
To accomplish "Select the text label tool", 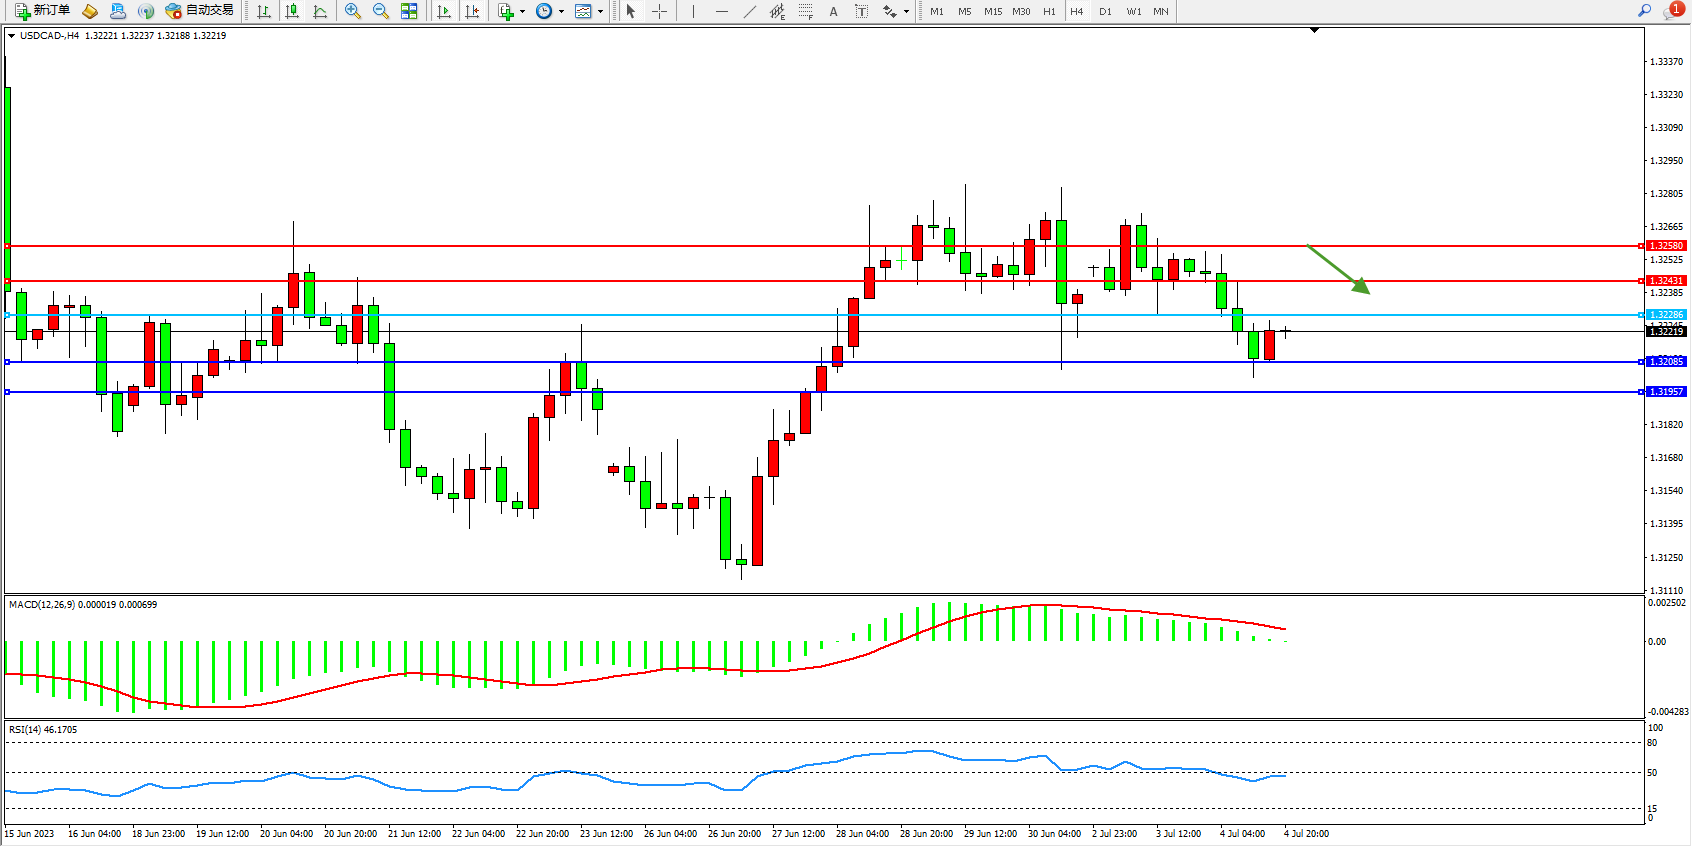I will point(861,11).
